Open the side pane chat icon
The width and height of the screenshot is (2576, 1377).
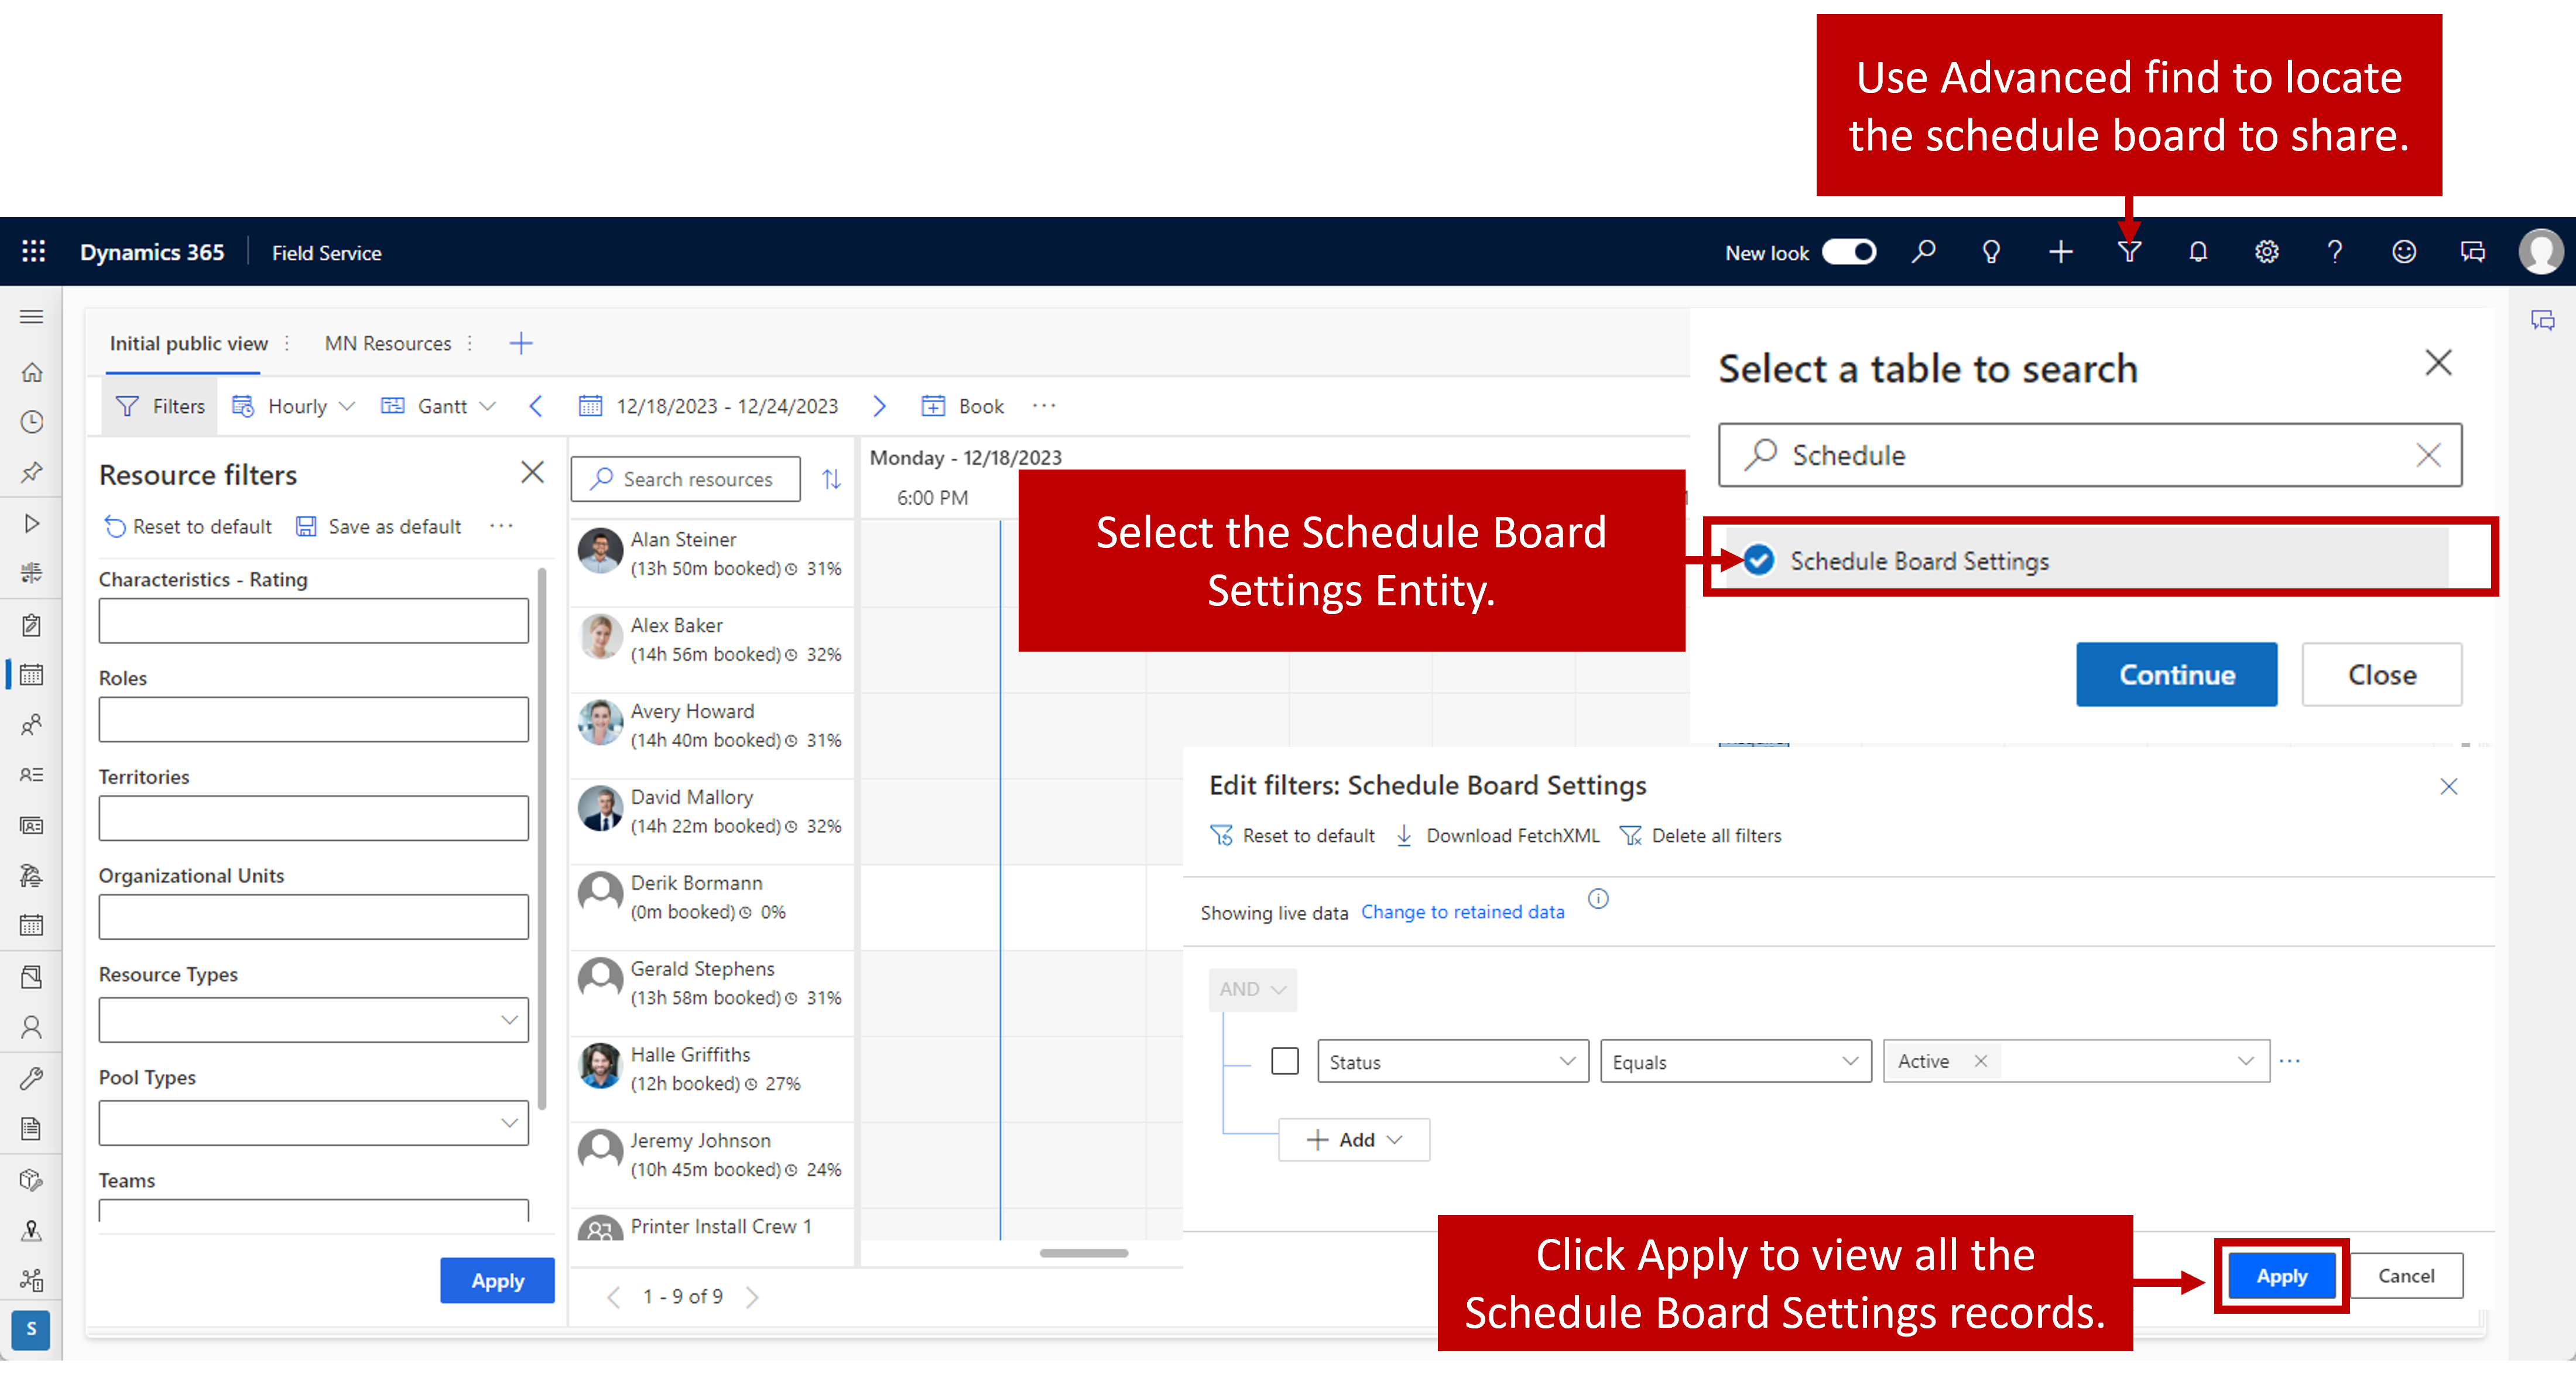[x=2542, y=320]
